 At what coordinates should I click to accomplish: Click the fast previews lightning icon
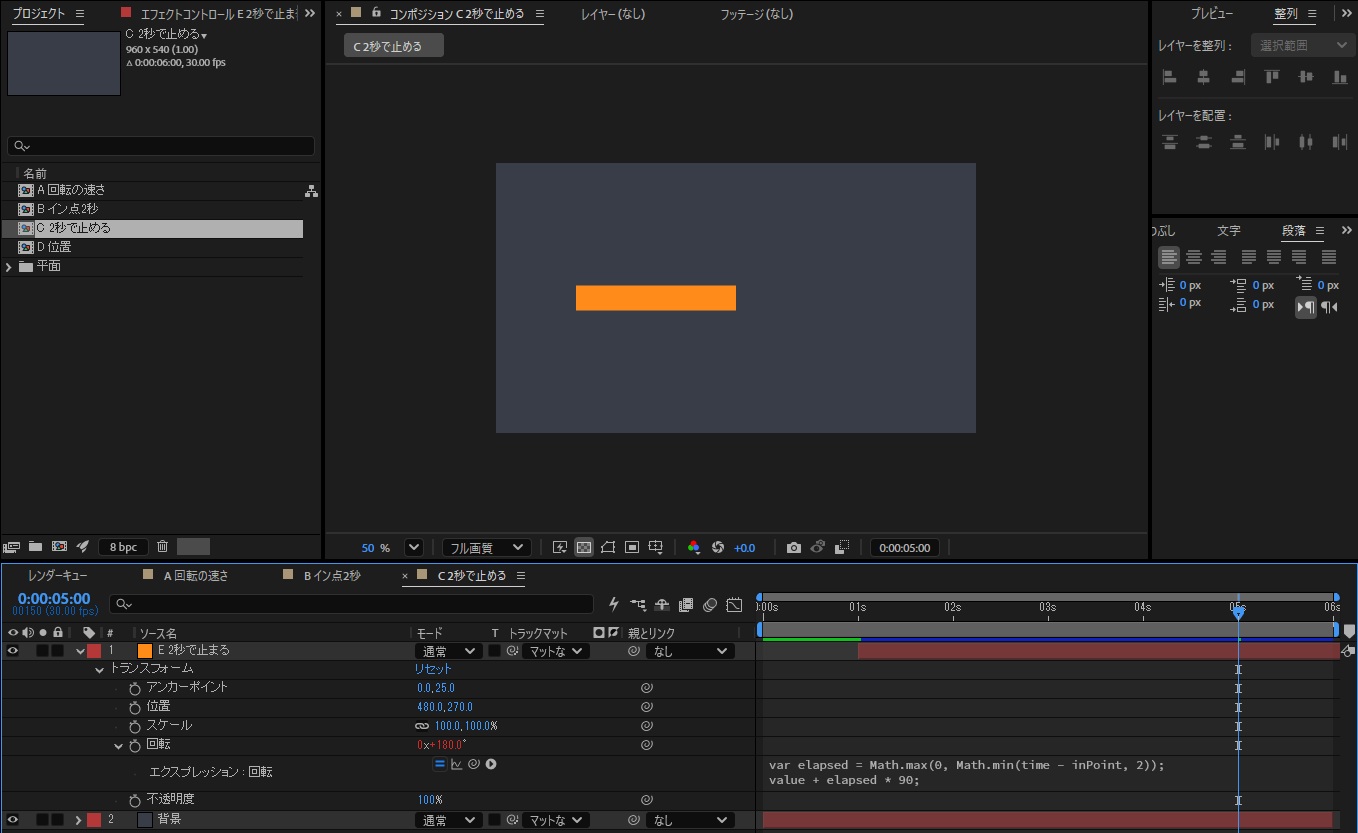click(559, 547)
